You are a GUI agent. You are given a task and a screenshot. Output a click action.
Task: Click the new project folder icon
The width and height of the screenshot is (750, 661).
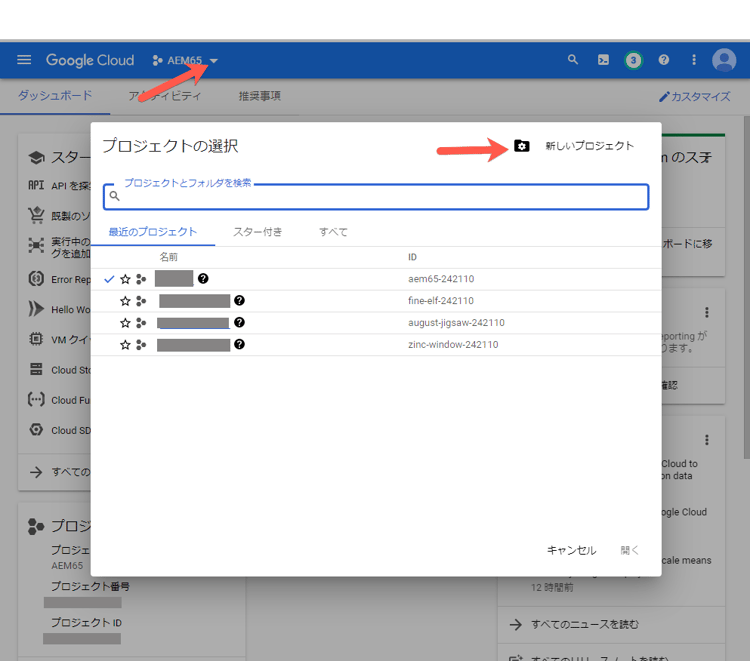point(521,146)
